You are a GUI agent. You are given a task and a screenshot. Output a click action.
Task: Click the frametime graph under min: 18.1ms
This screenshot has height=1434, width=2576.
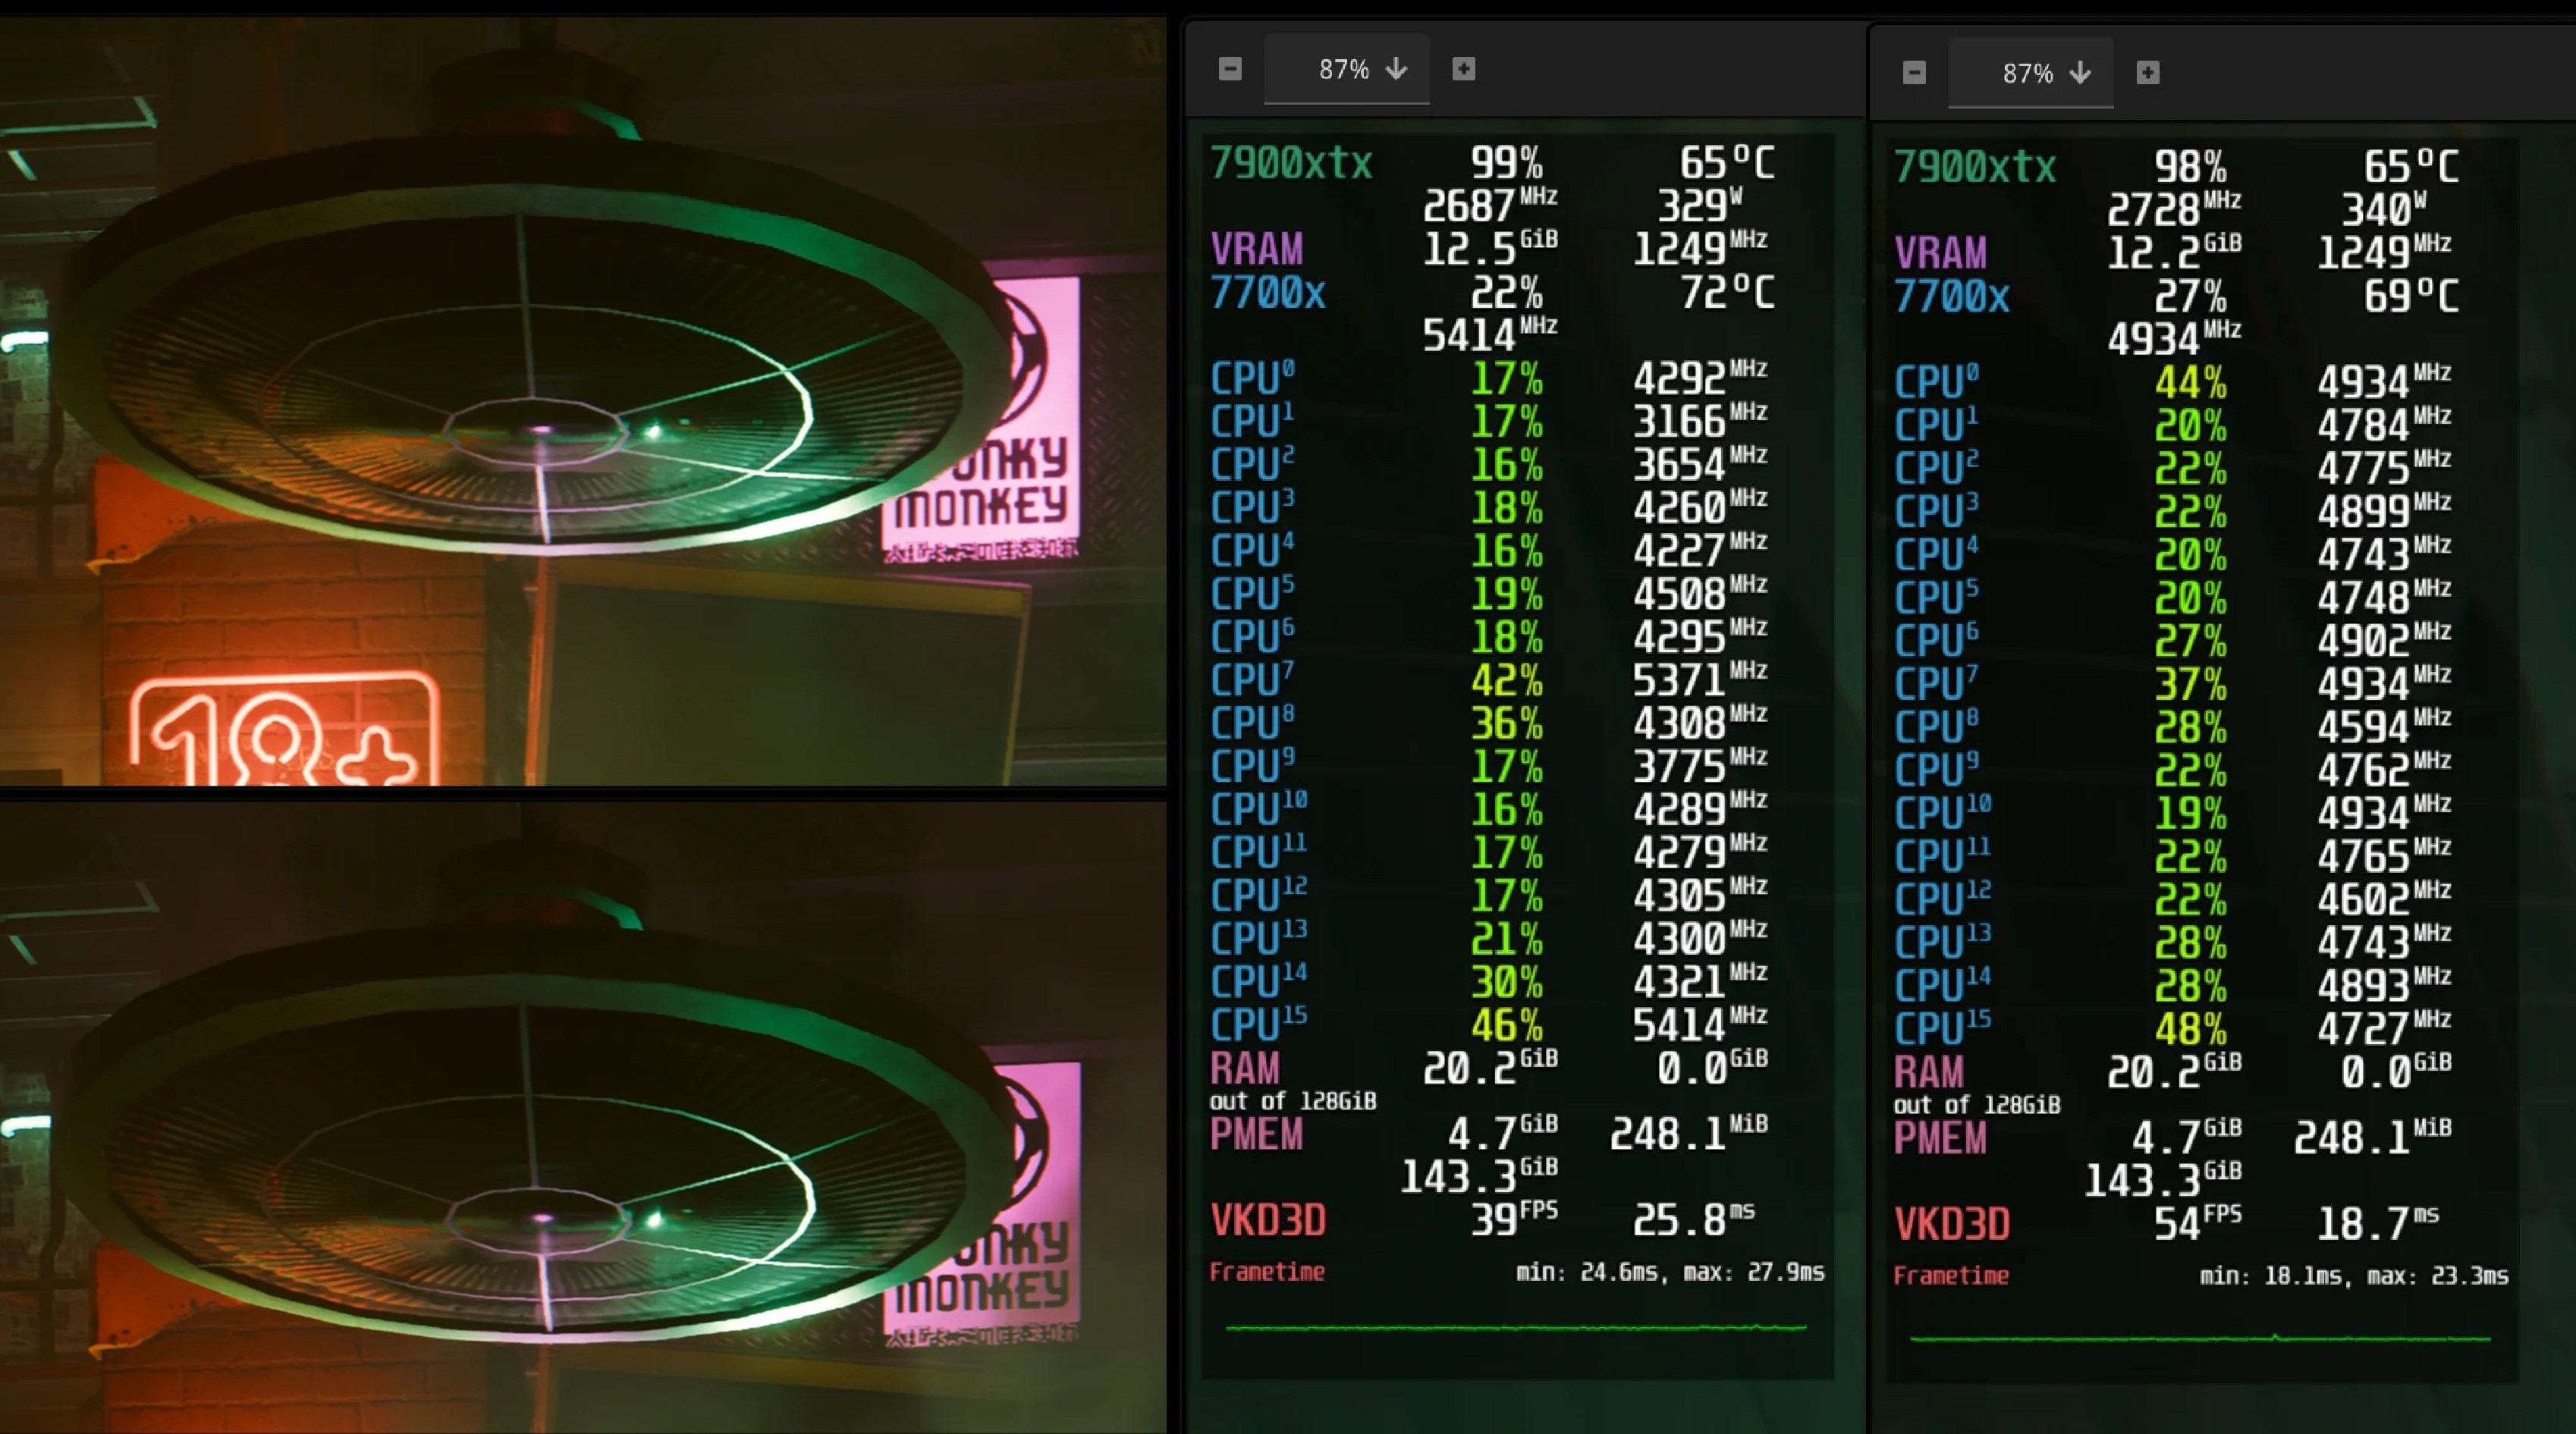(2200, 1337)
